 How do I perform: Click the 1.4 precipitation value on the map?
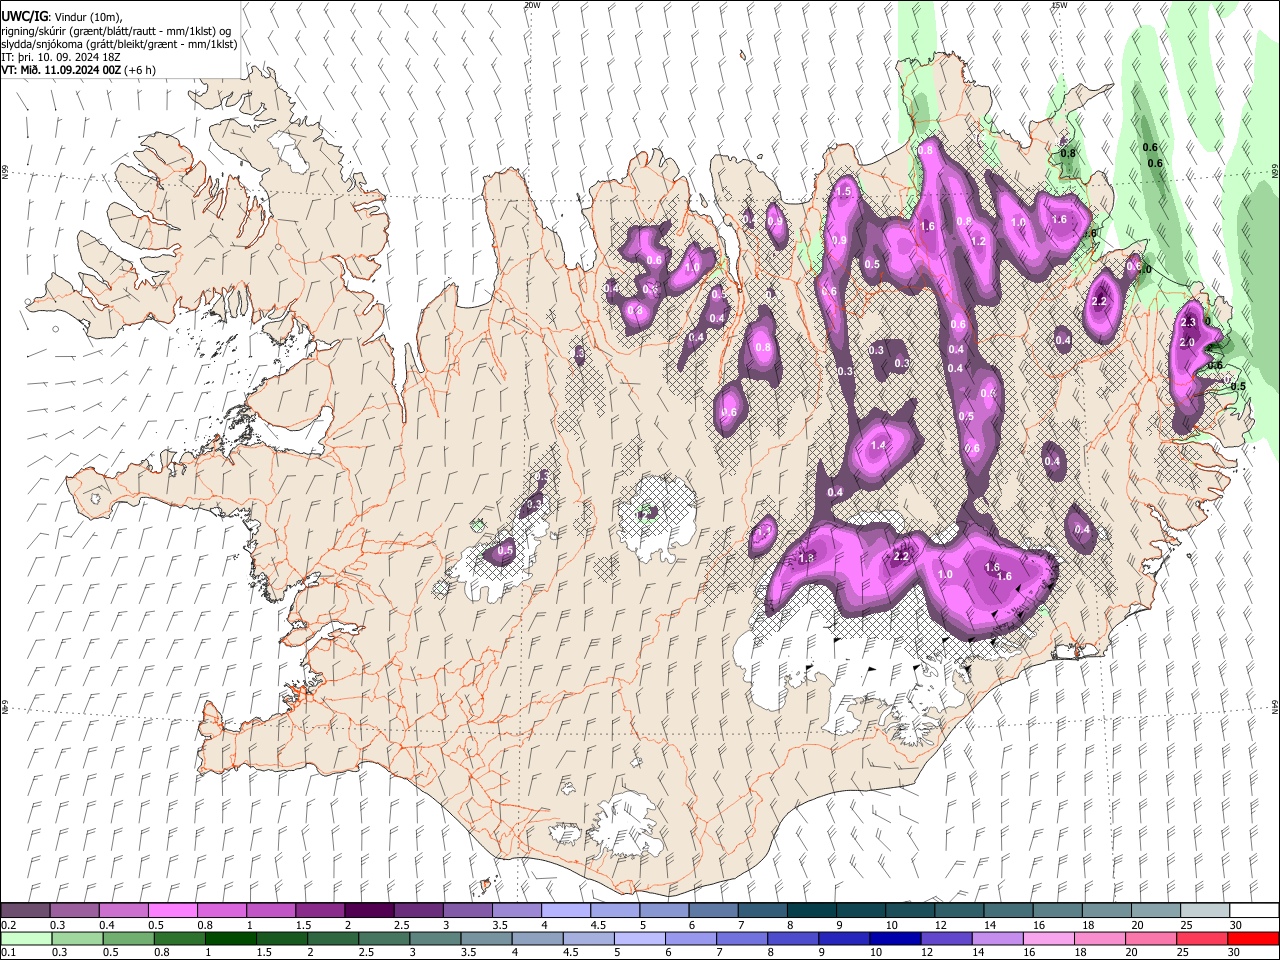click(879, 445)
